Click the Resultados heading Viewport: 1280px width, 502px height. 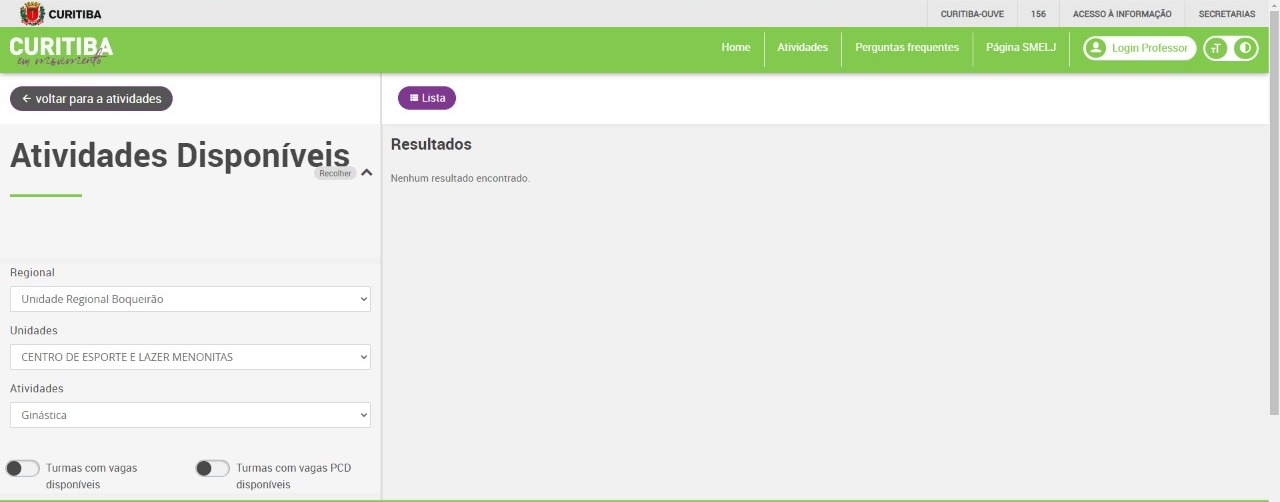(x=431, y=145)
